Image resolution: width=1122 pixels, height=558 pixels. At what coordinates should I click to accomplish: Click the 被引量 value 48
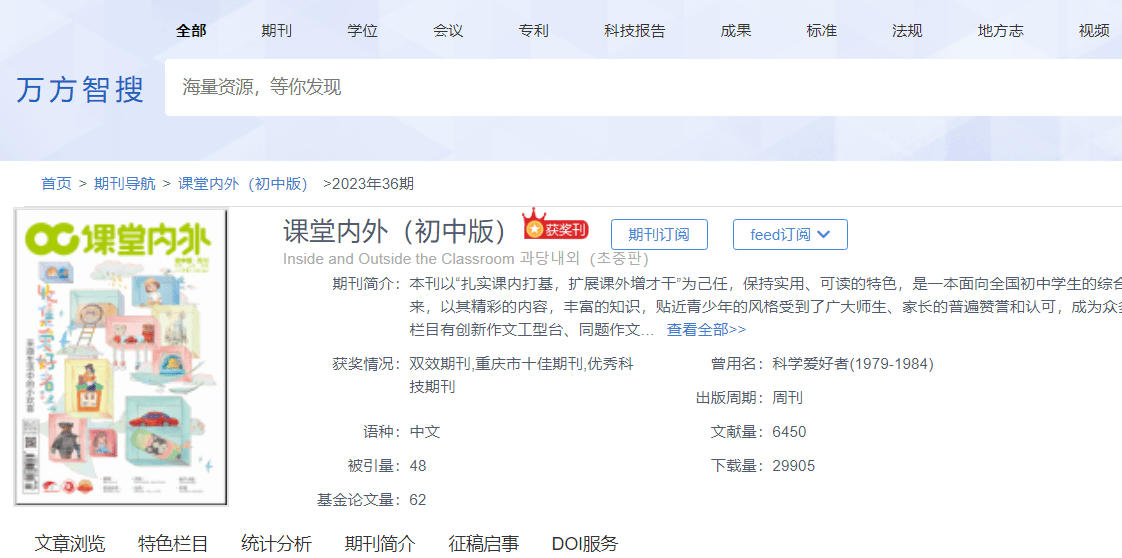tap(418, 466)
